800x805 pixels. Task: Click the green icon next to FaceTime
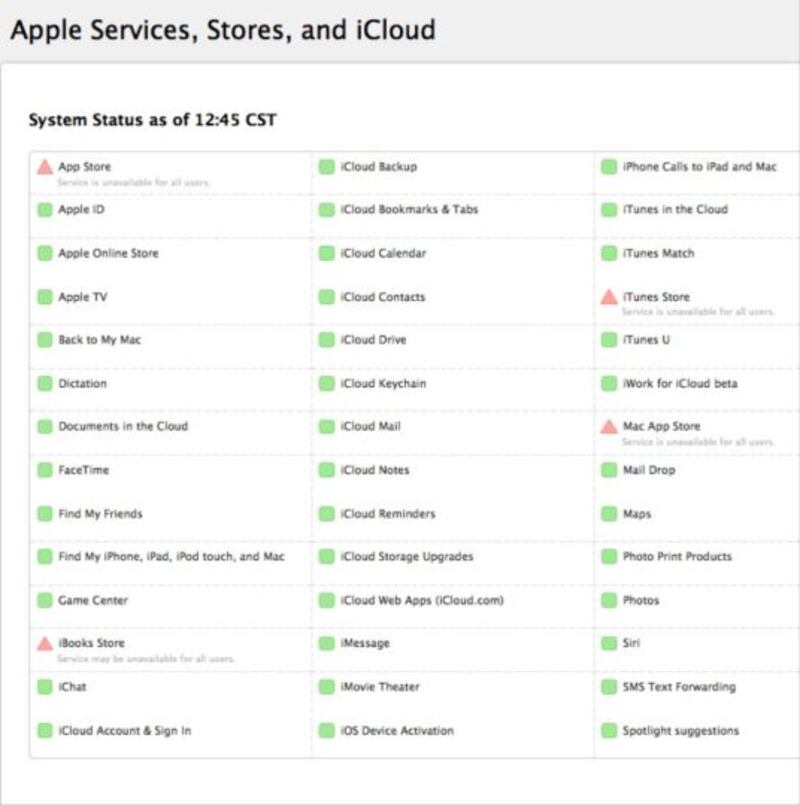pyautogui.click(x=45, y=470)
